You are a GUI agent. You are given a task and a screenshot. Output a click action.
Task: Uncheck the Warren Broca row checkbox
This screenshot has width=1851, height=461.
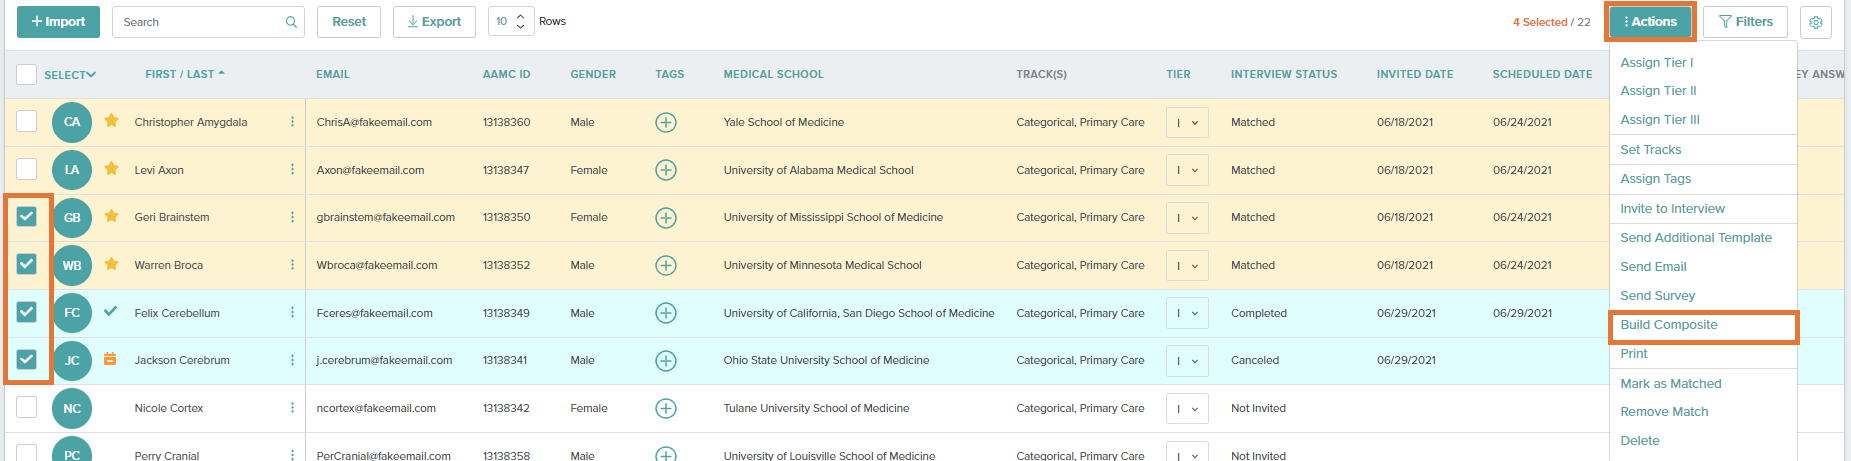coord(27,264)
